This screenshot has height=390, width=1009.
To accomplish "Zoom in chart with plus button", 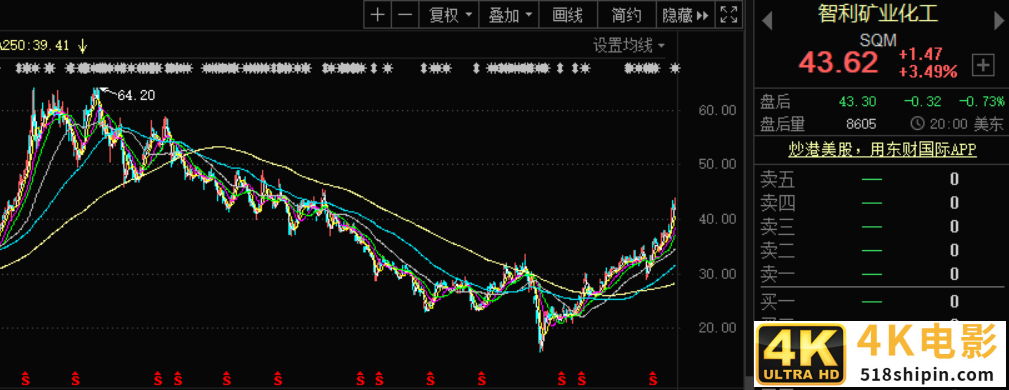I will pyautogui.click(x=378, y=15).
